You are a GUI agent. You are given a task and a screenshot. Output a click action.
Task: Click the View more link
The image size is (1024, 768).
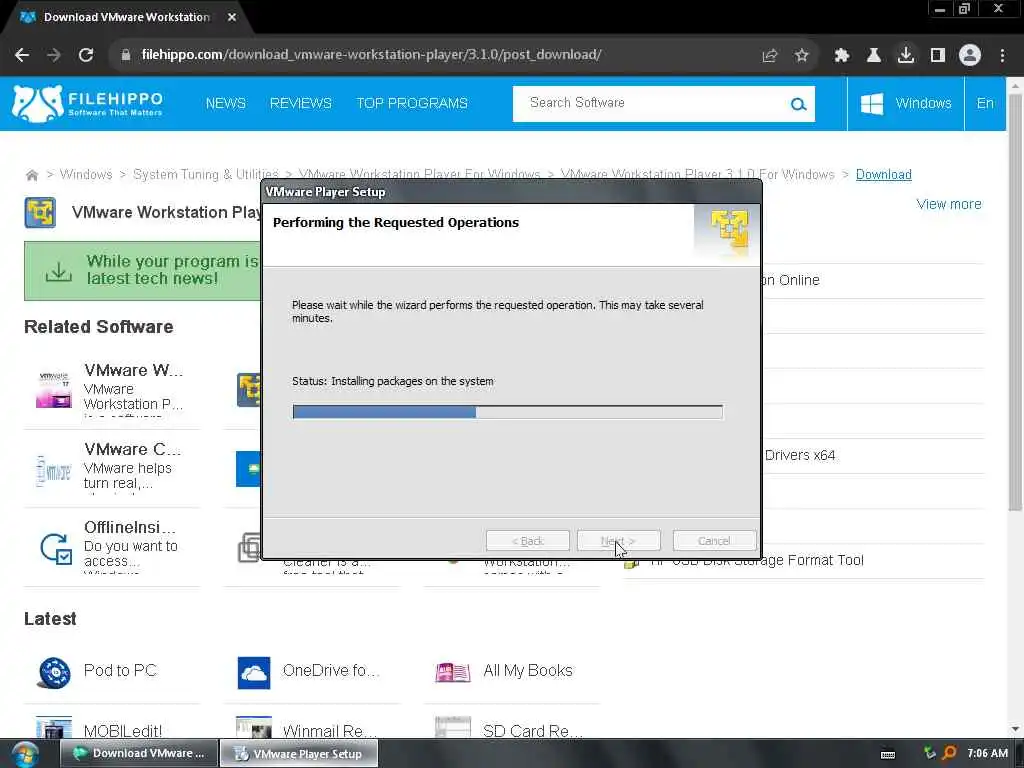tap(948, 204)
